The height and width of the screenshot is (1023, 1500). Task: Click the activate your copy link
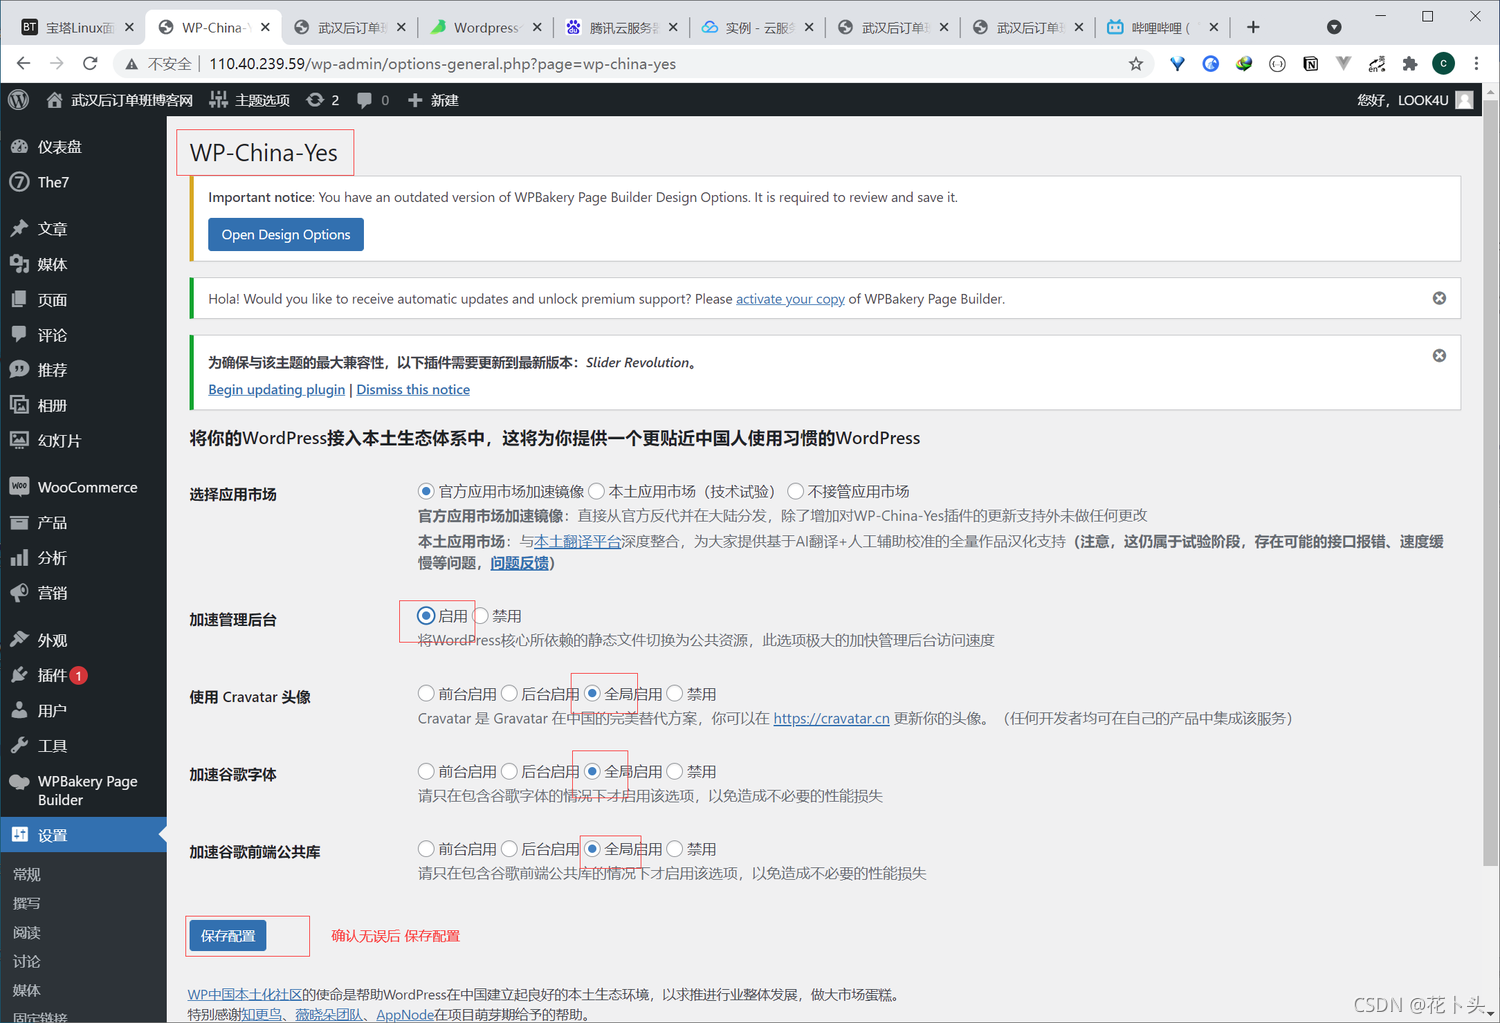tap(790, 299)
